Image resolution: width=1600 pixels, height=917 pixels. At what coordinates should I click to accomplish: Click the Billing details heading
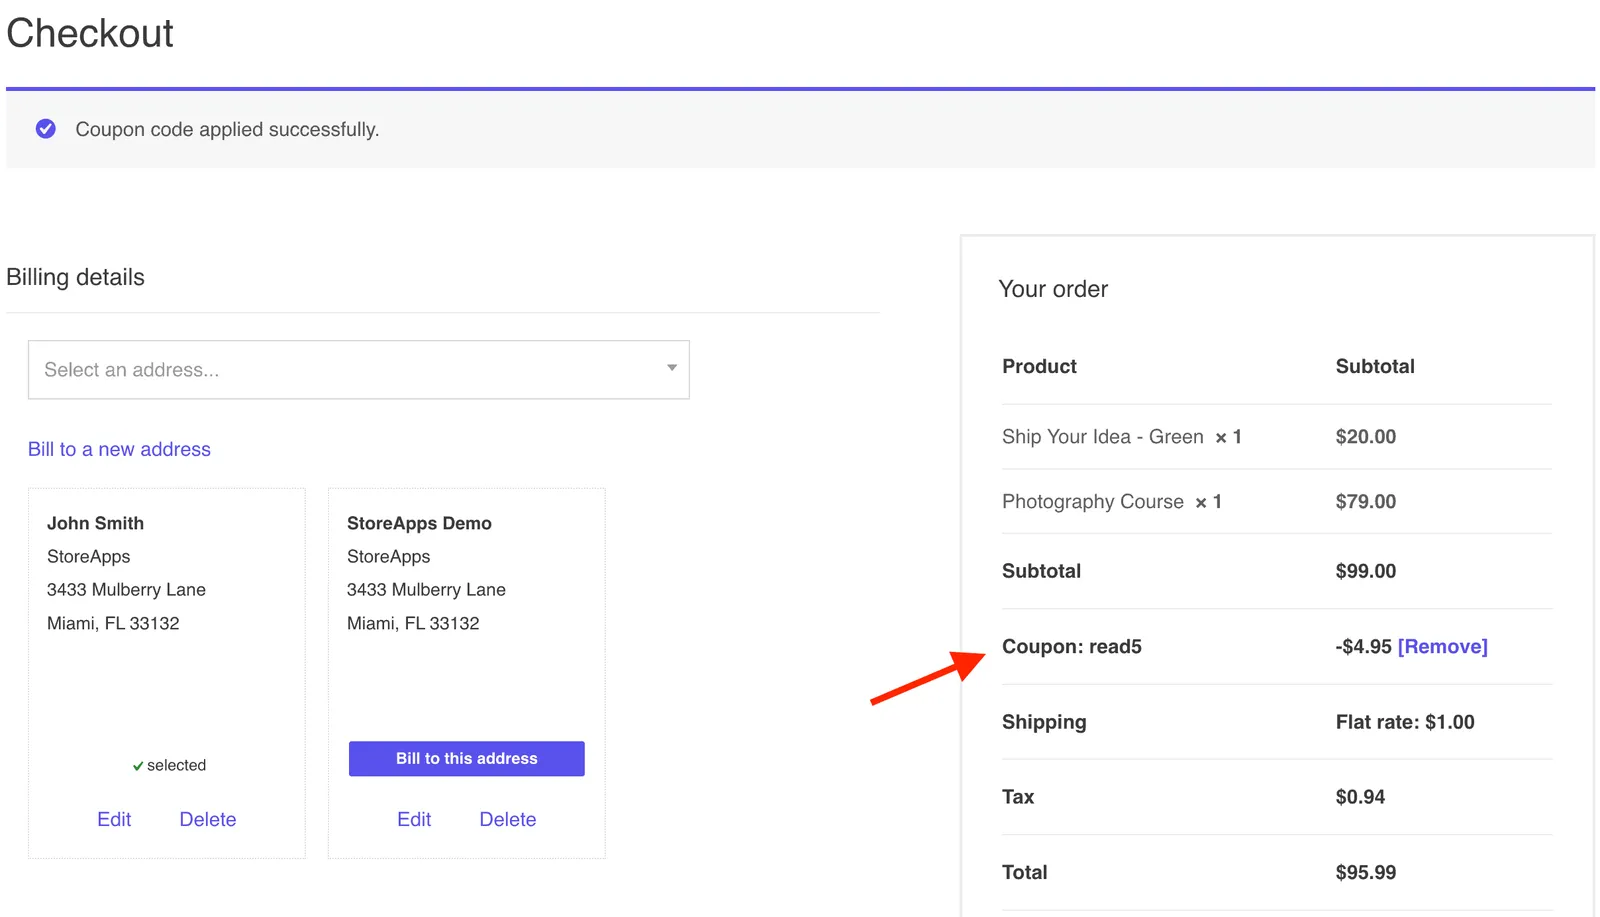tap(75, 277)
